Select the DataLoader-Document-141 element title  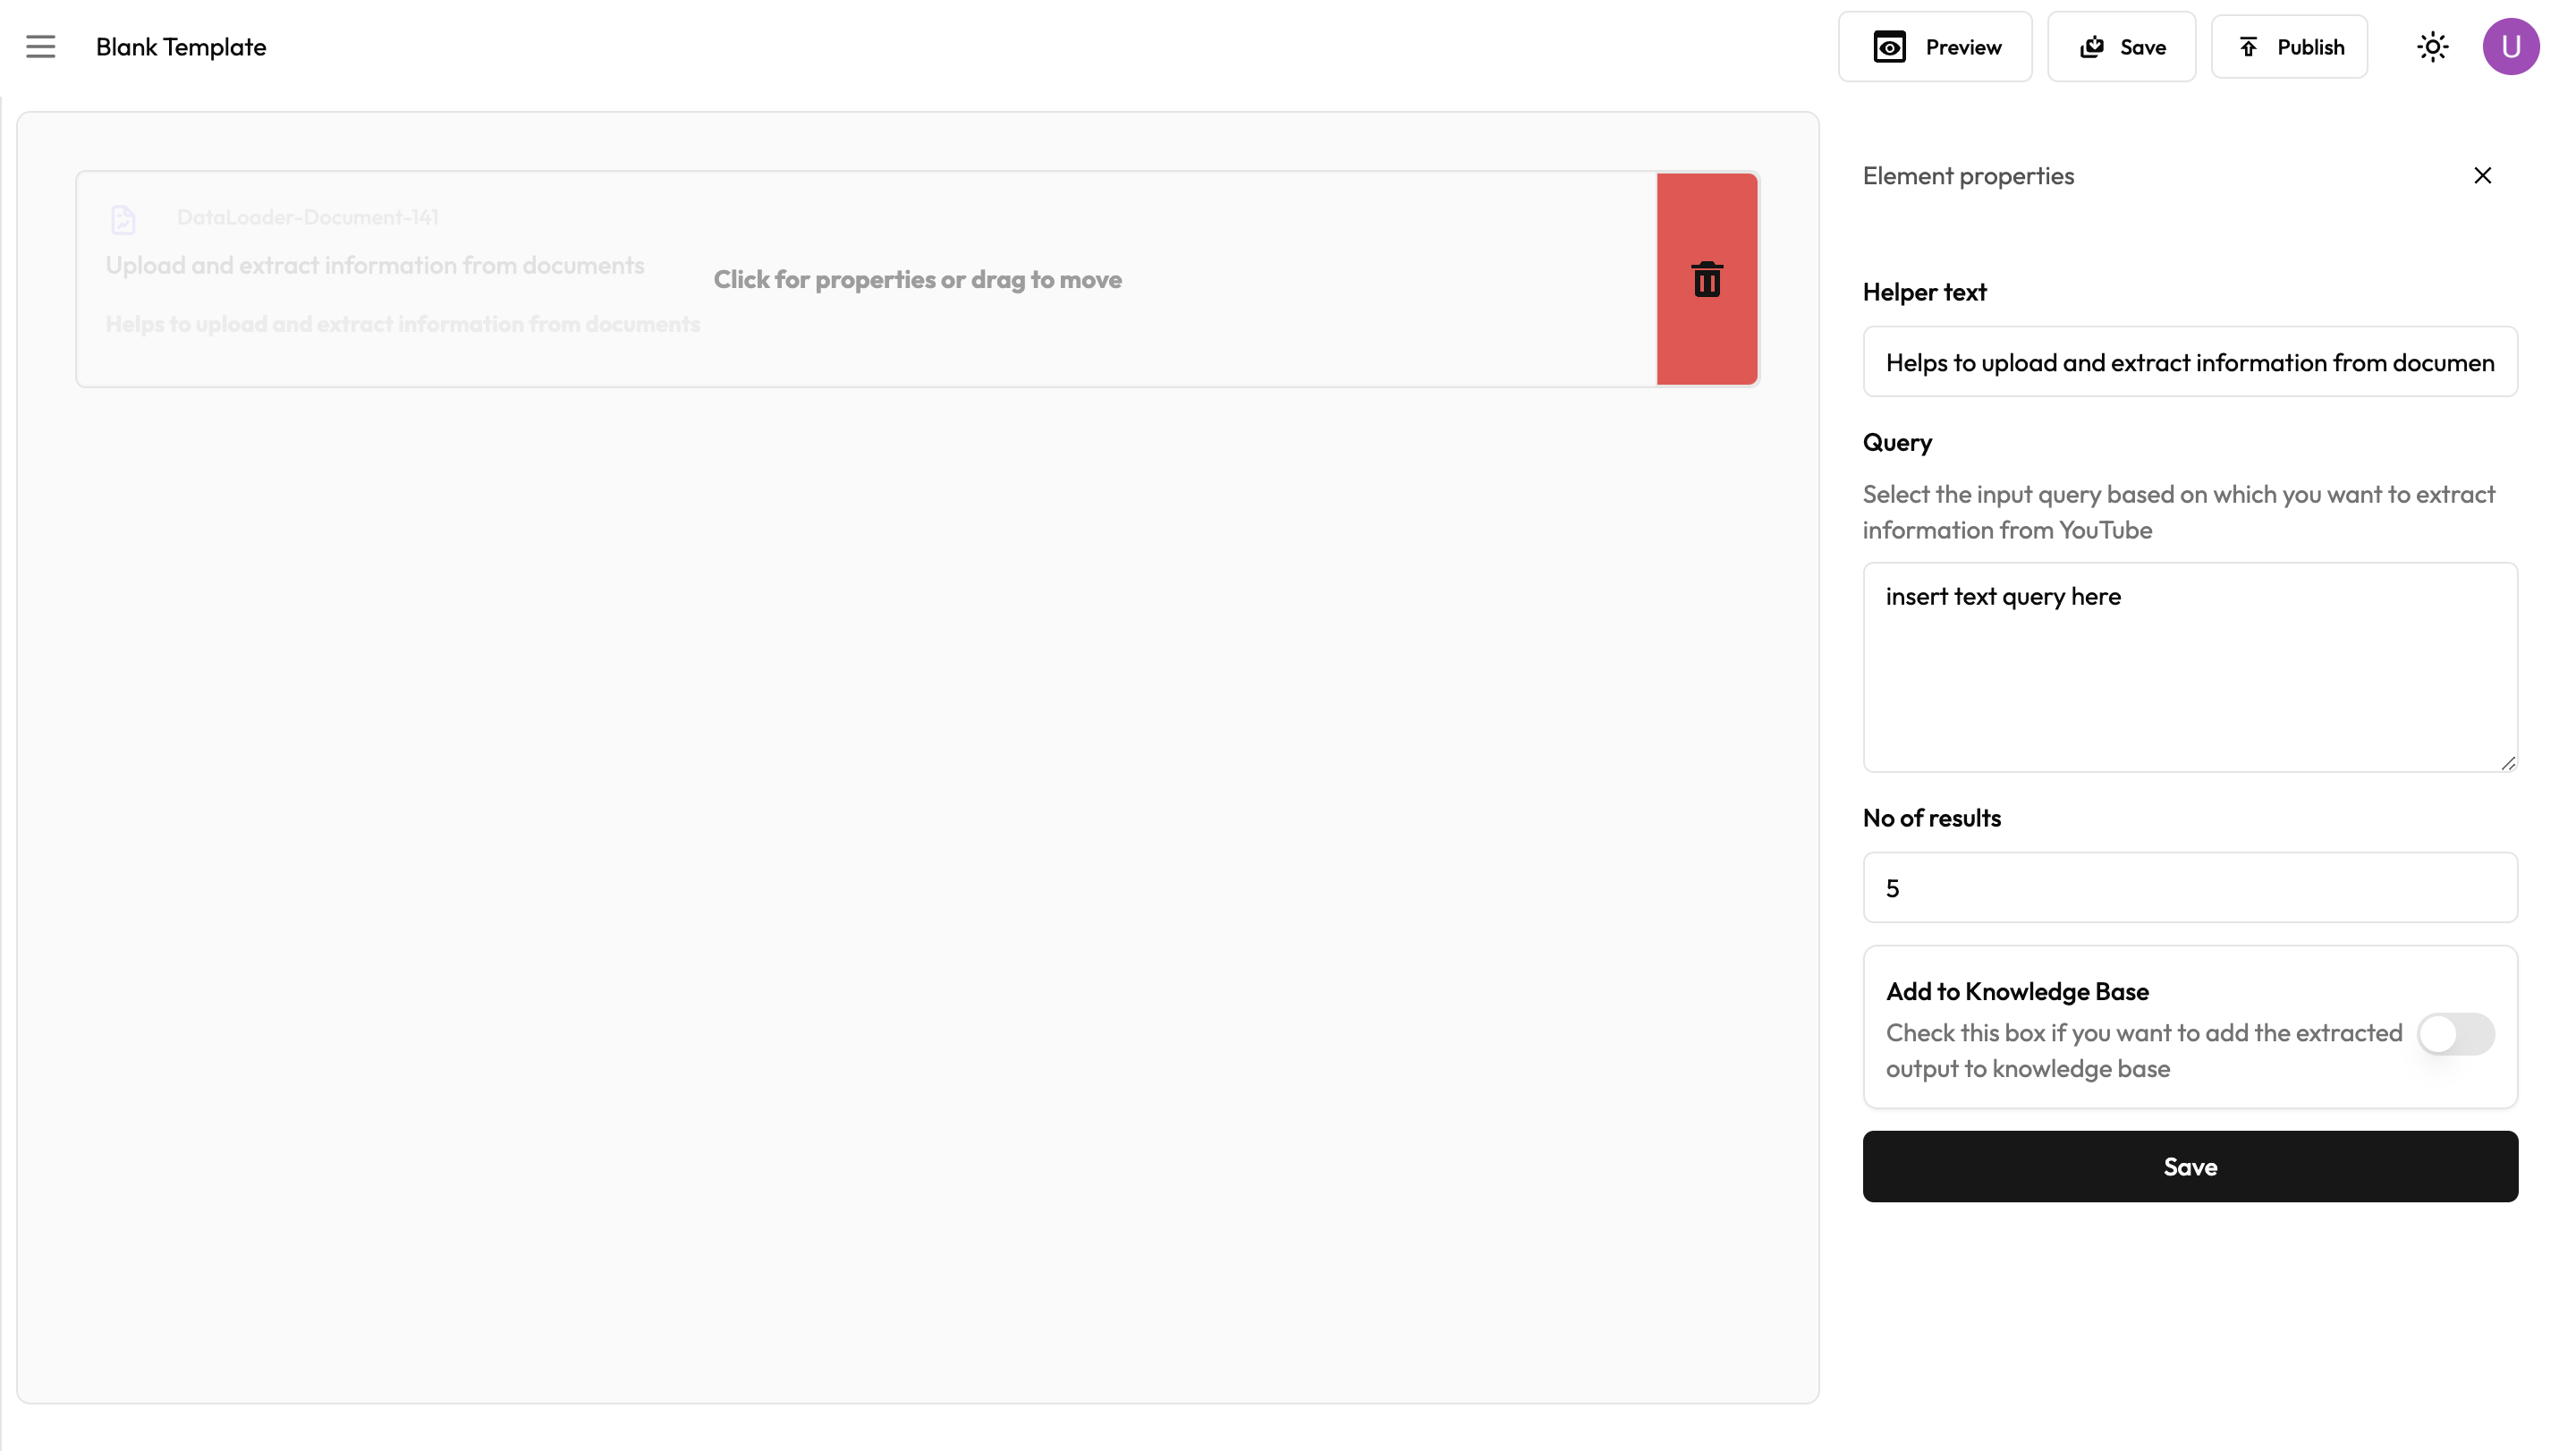pos(307,217)
